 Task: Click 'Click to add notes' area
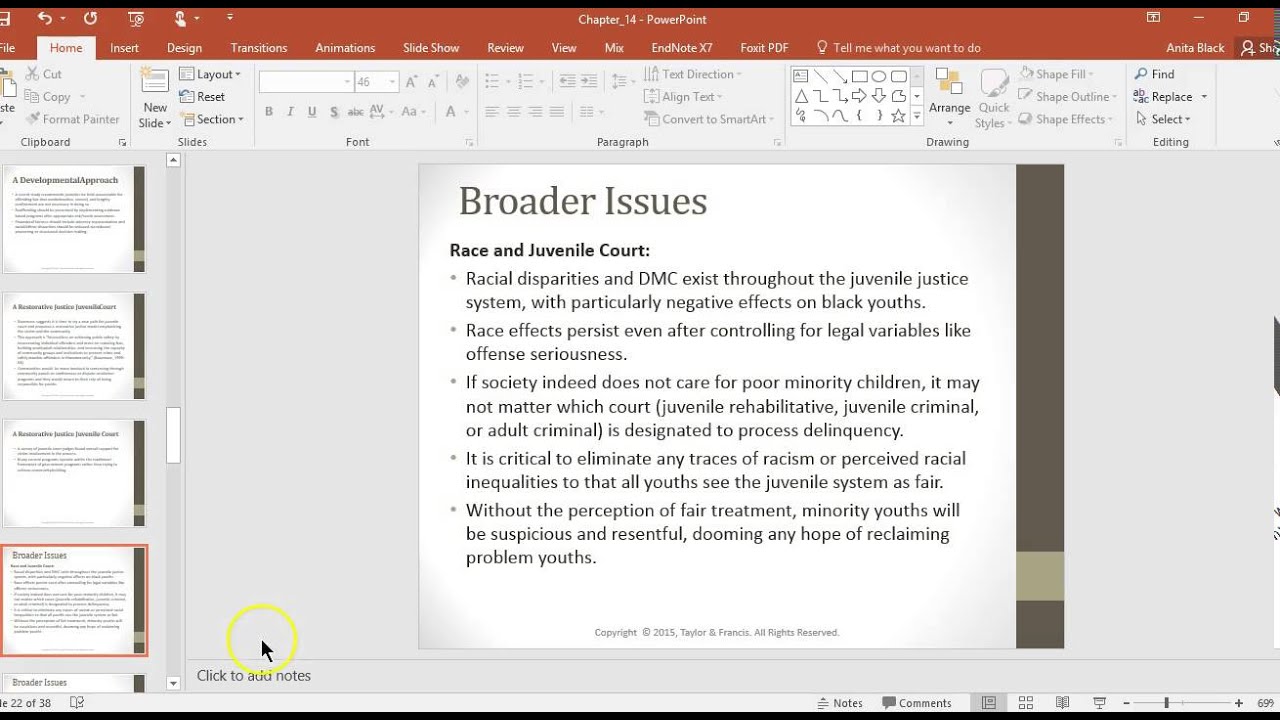(x=254, y=675)
